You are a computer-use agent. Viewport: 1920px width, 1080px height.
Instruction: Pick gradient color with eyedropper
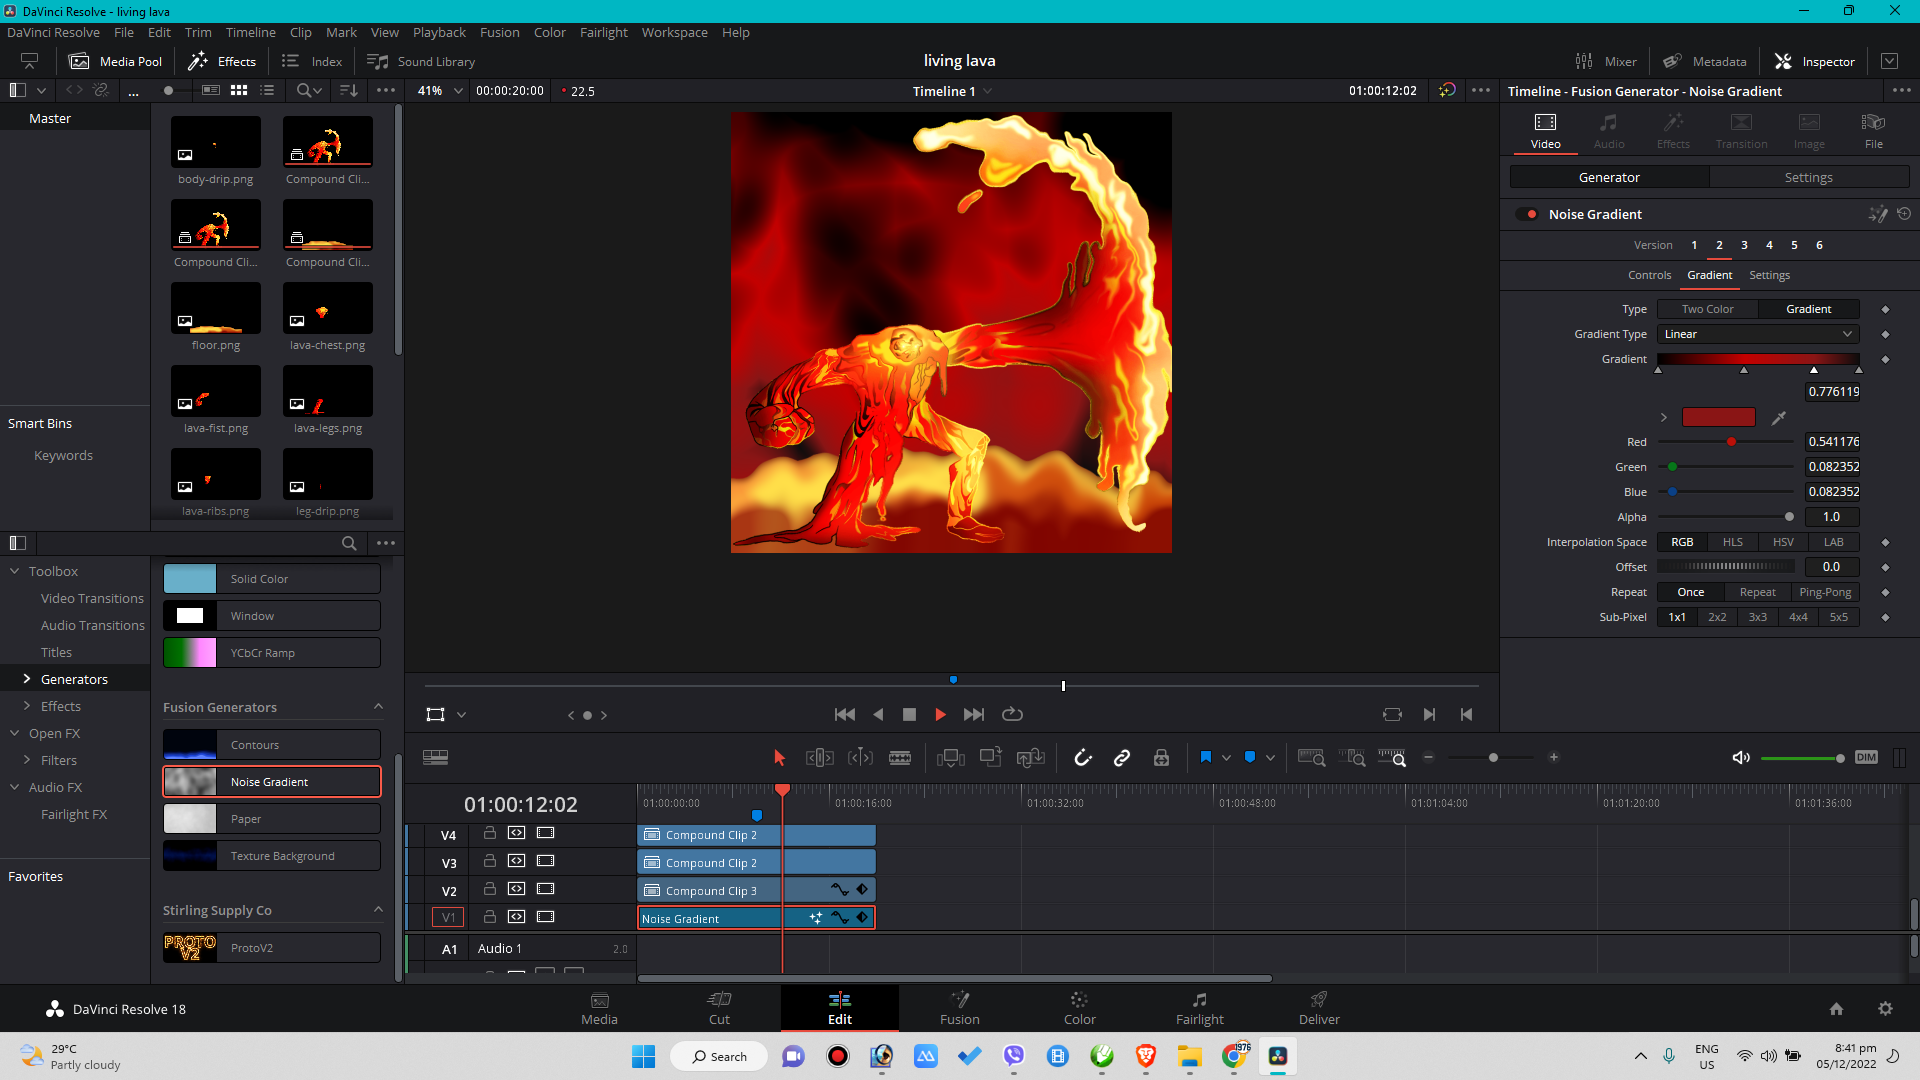tap(1779, 417)
